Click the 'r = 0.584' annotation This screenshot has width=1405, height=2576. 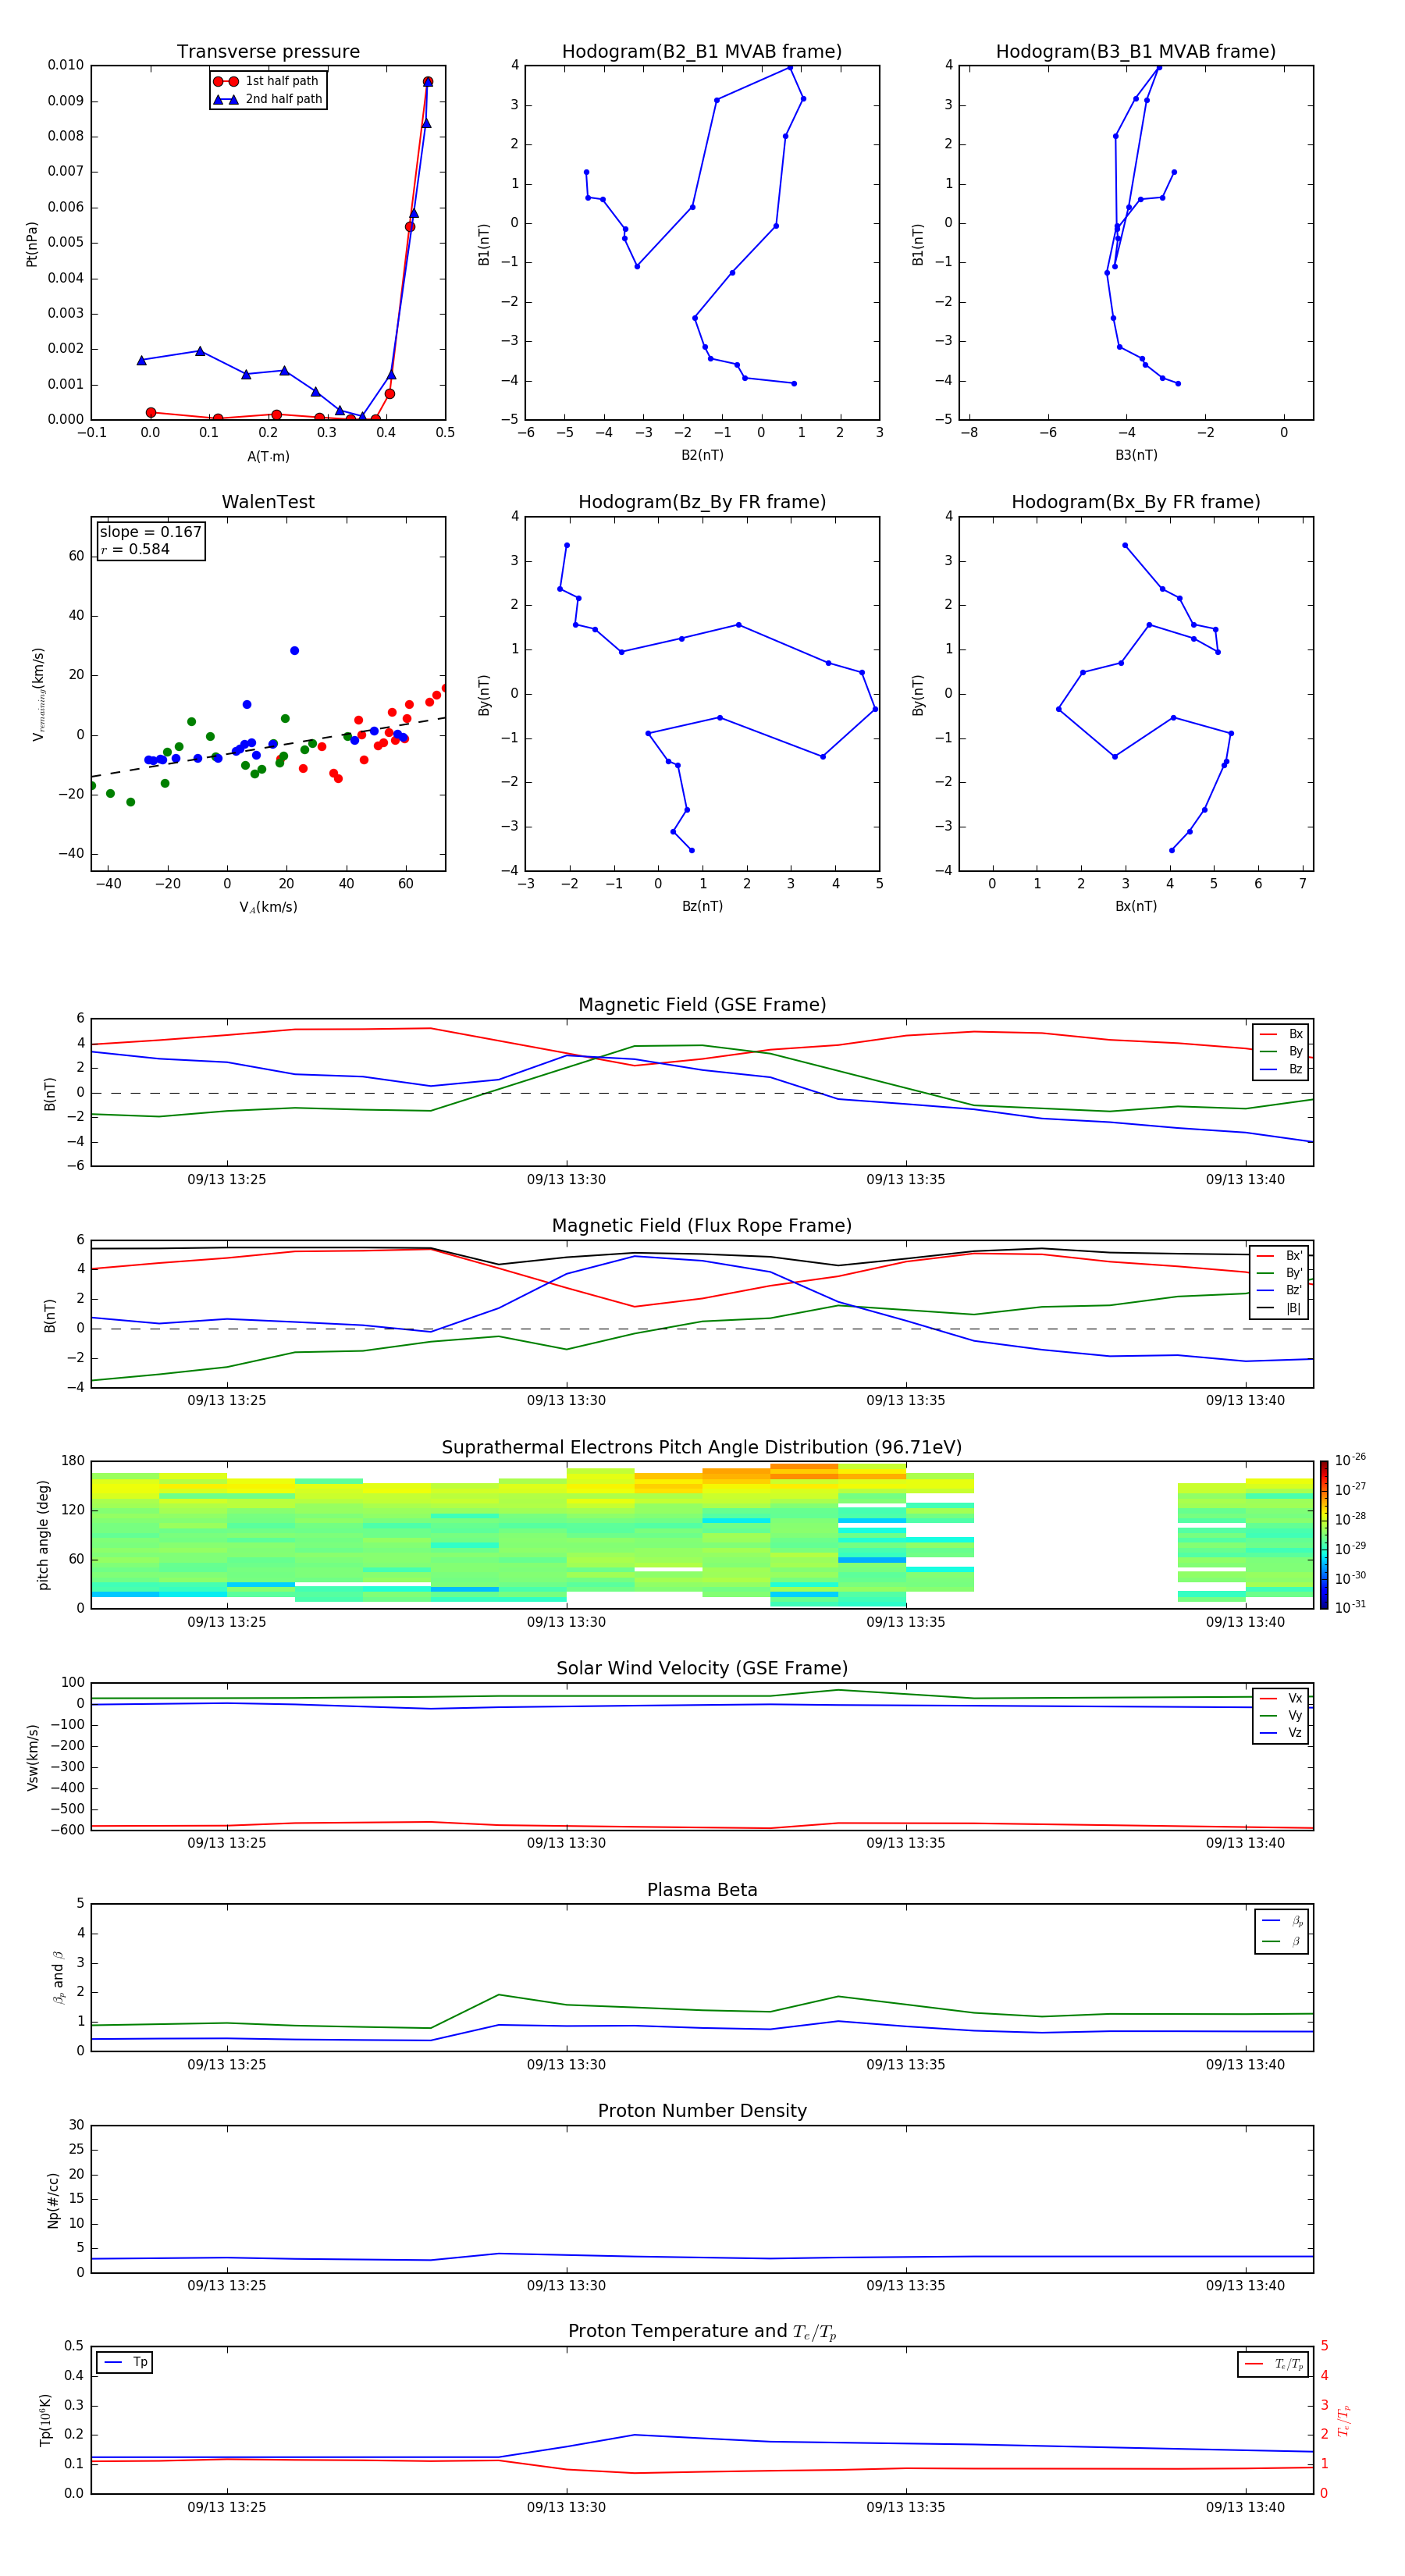pyautogui.click(x=135, y=549)
